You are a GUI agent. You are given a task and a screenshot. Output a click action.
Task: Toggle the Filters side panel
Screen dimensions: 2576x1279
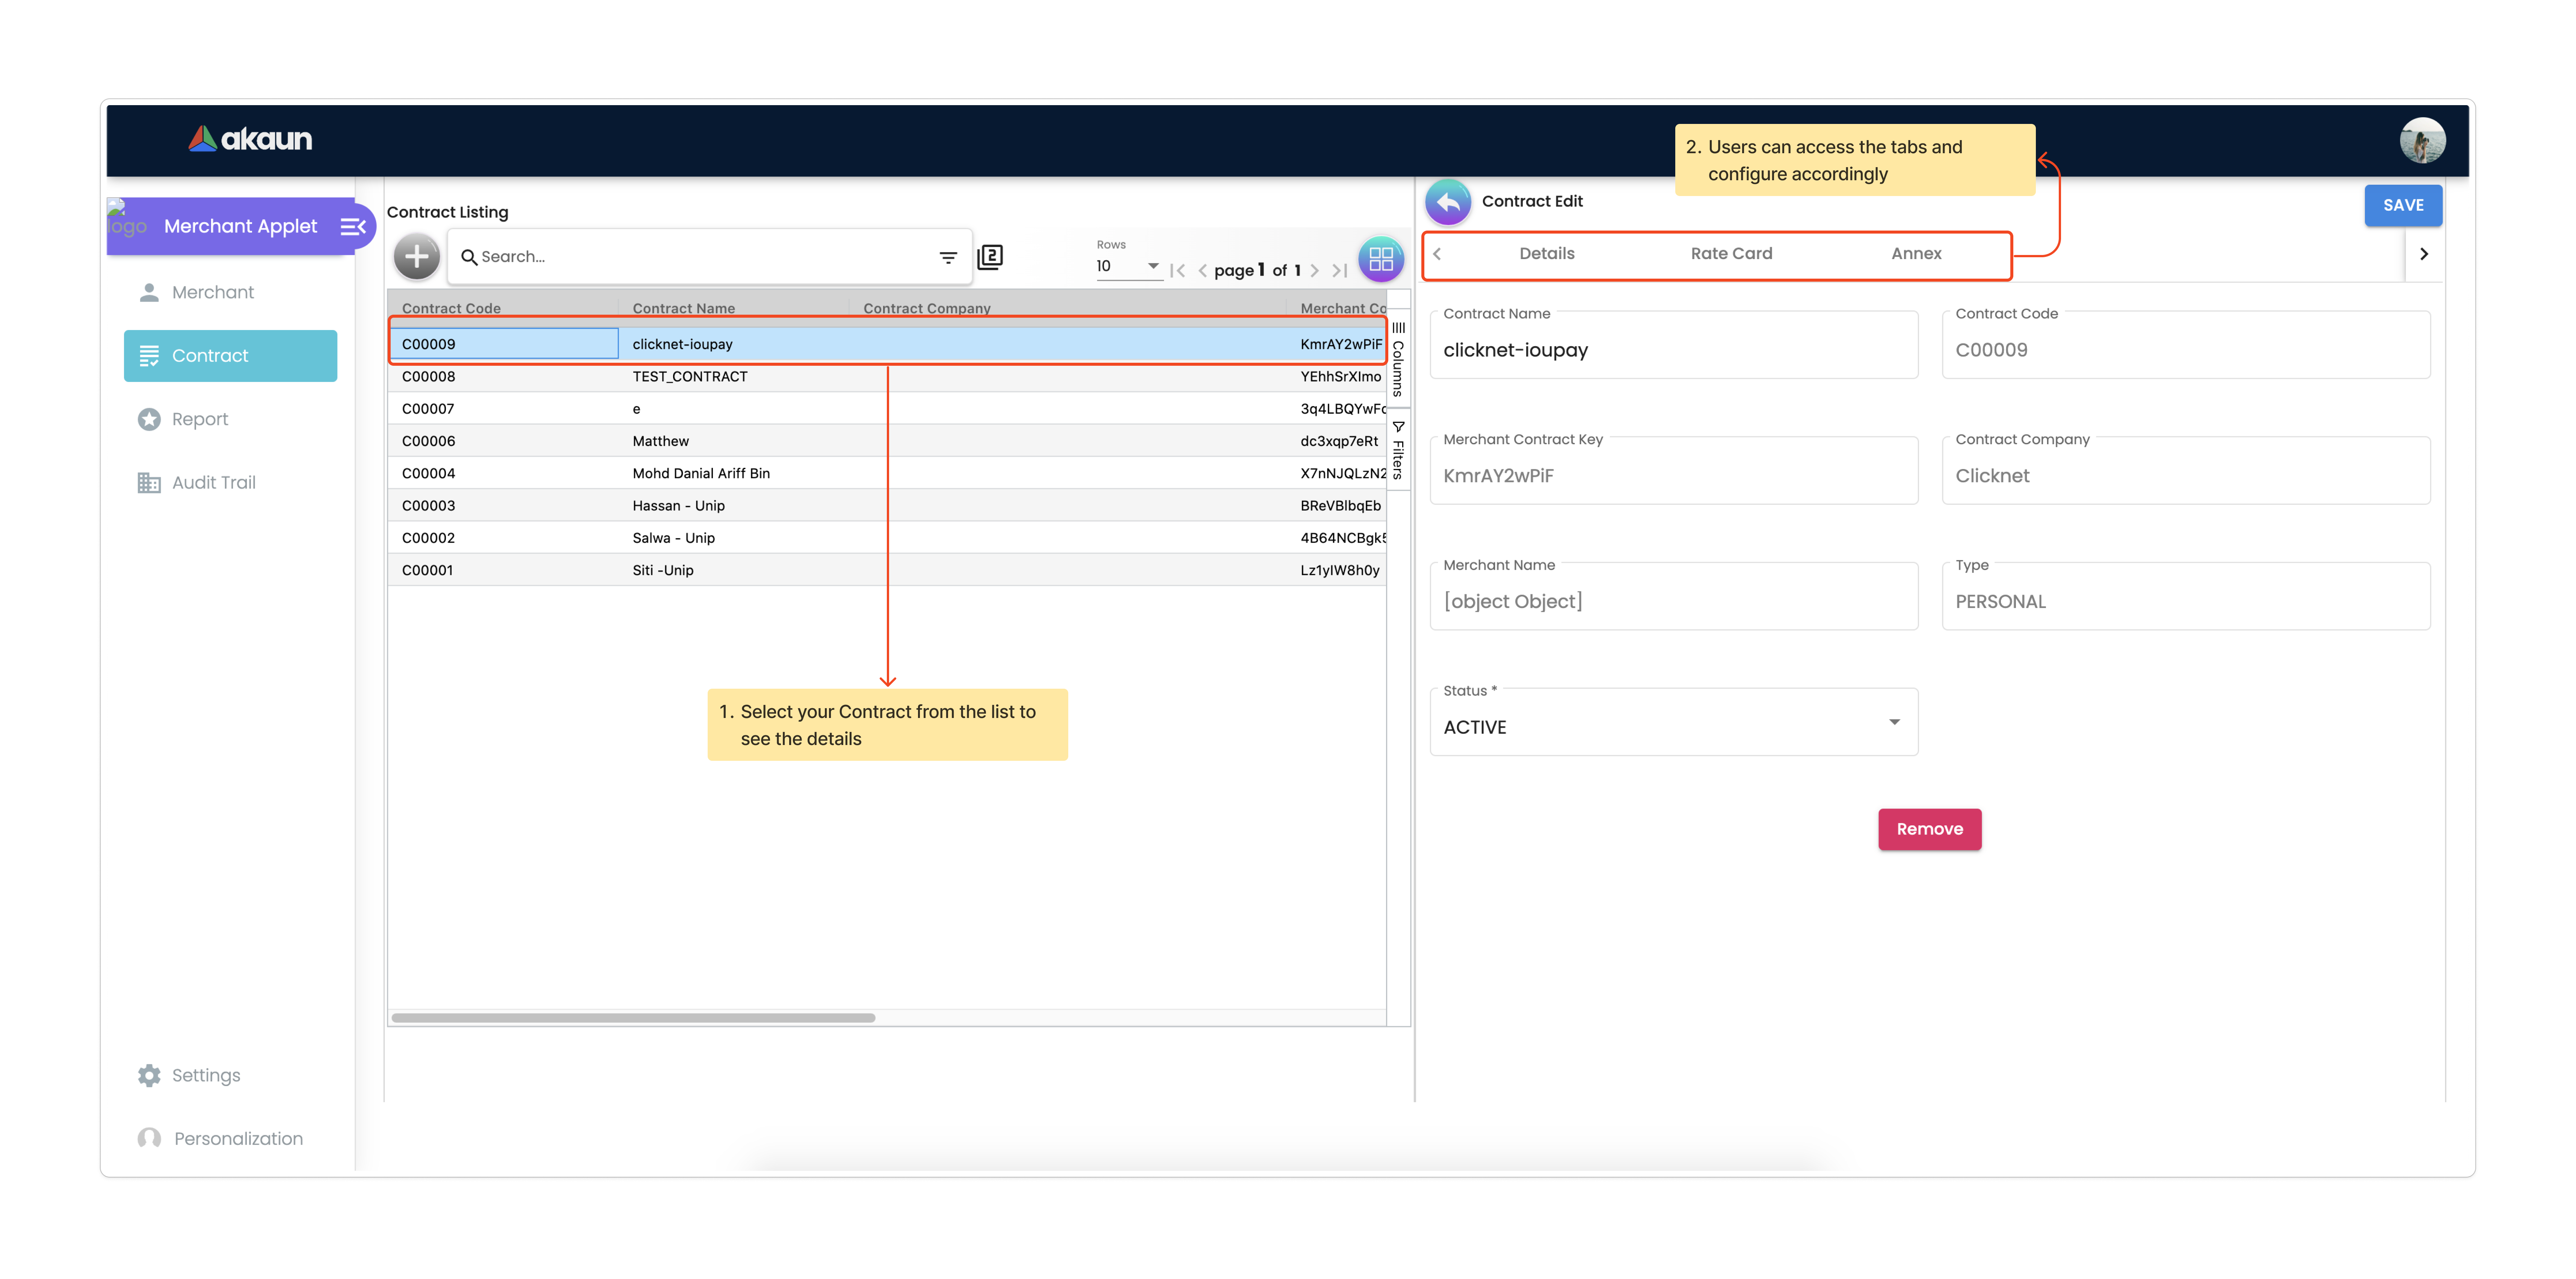click(1398, 451)
